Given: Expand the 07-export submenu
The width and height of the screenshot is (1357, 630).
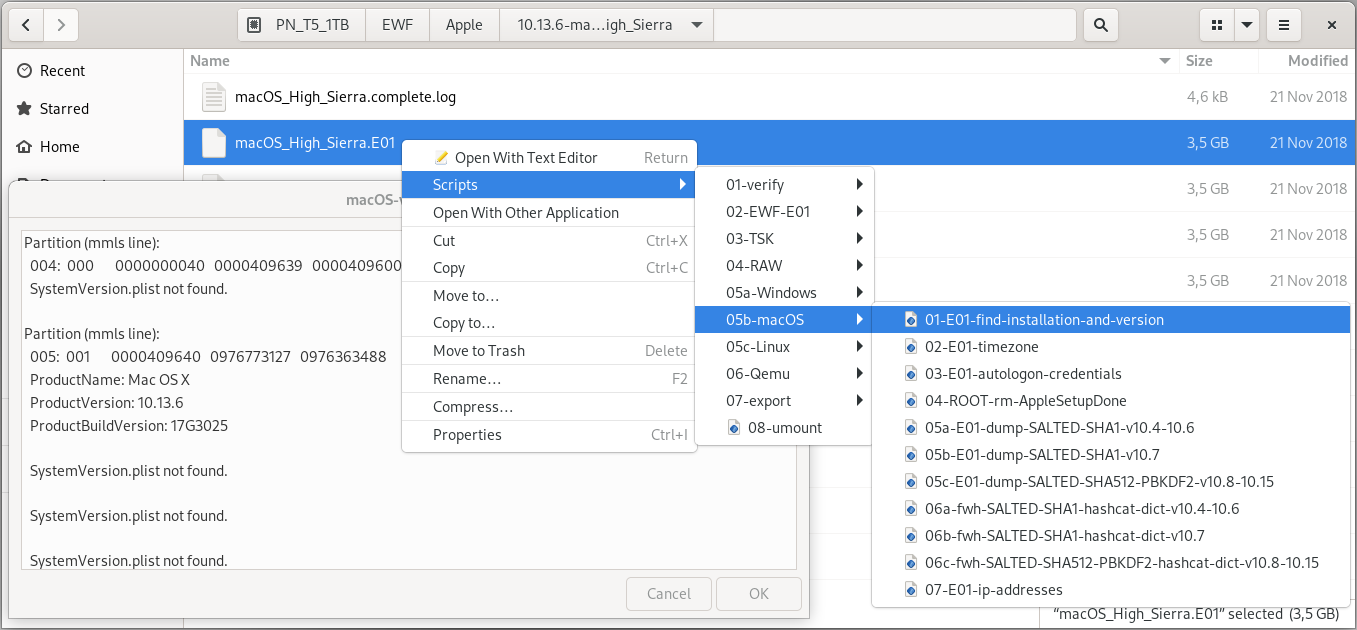Looking at the screenshot, I should (x=785, y=401).
